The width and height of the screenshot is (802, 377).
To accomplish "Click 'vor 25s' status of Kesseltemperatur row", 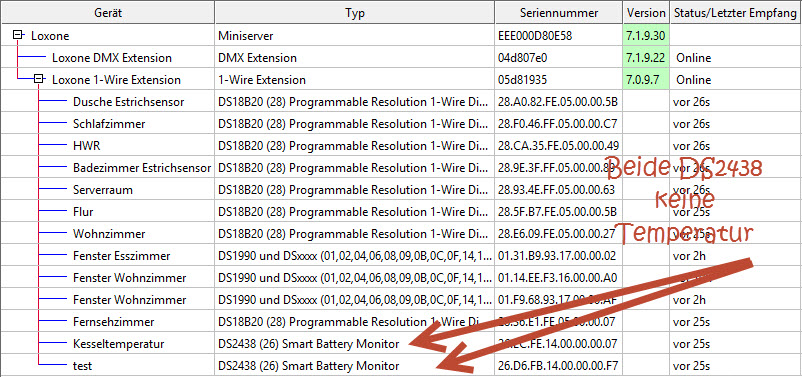I will [x=692, y=344].
